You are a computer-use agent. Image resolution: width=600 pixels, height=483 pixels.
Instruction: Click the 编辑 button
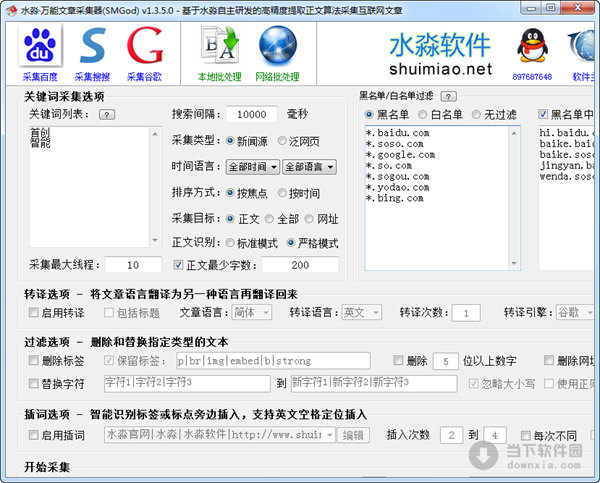coord(353,435)
